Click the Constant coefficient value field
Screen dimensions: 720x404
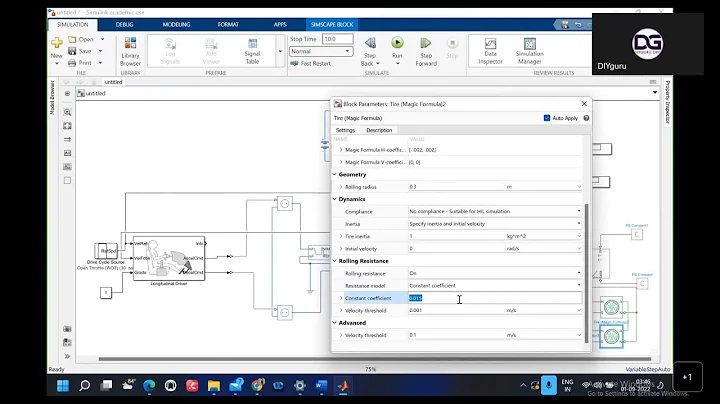pos(495,298)
